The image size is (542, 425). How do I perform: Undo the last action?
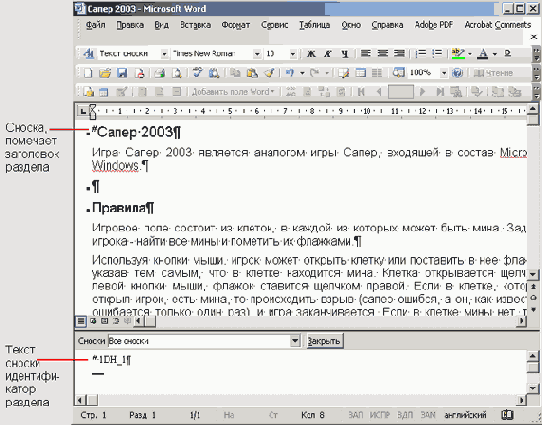click(290, 73)
